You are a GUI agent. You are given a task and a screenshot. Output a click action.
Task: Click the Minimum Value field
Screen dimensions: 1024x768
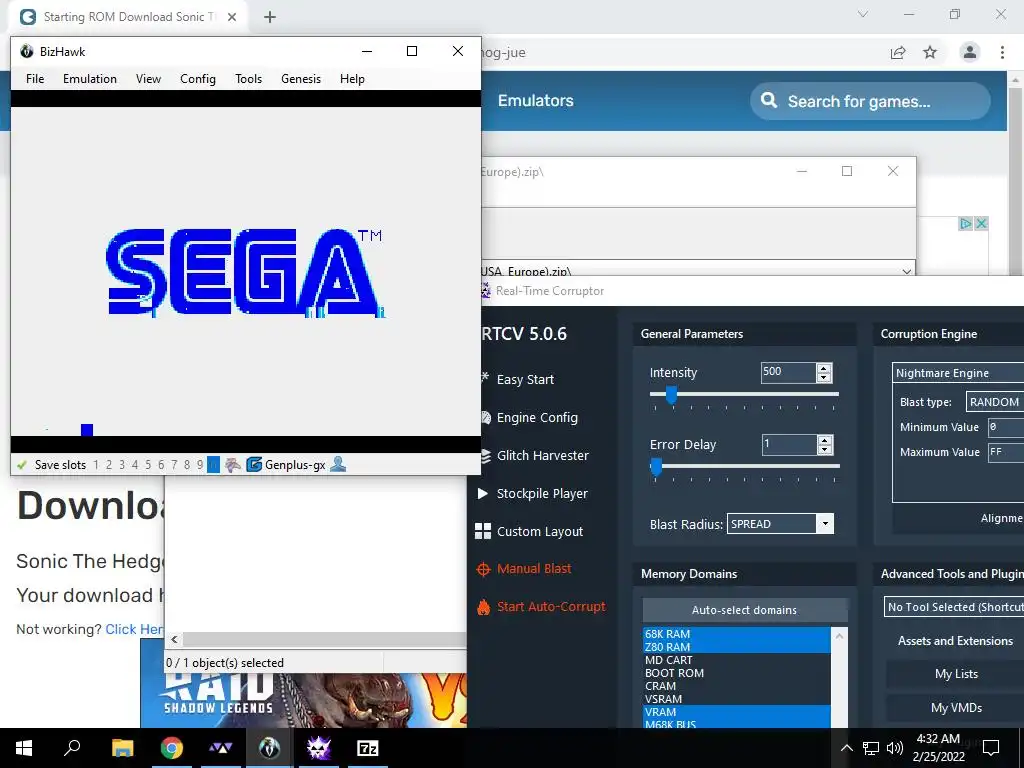(x=1006, y=427)
